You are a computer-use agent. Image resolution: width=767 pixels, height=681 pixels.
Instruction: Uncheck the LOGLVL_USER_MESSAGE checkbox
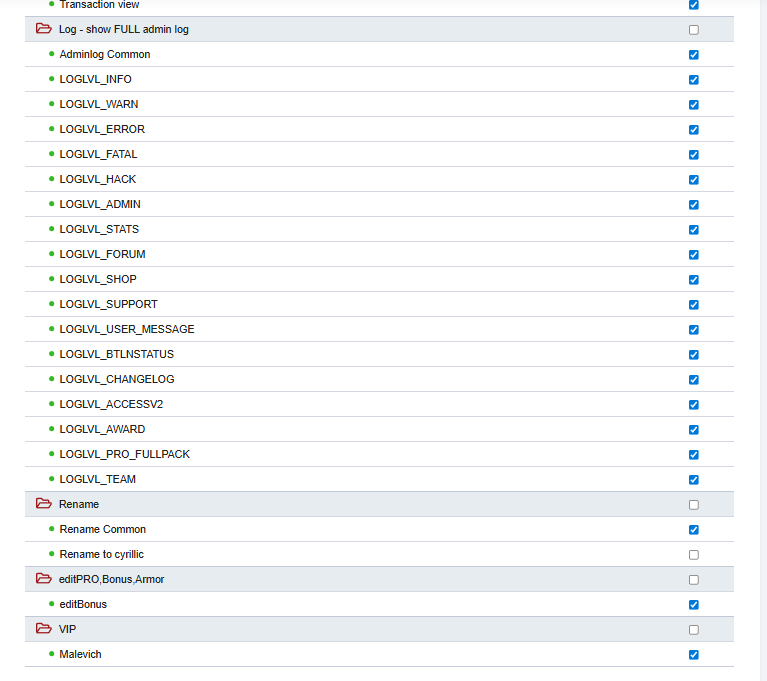(x=694, y=330)
